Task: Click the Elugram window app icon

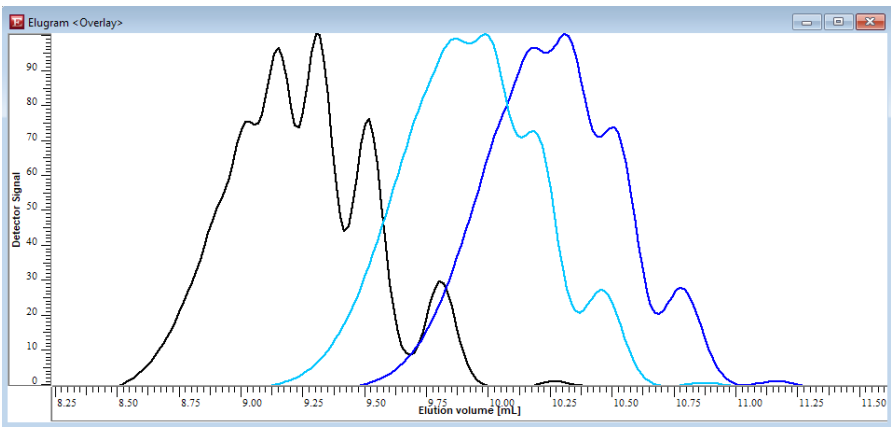Action: pos(18,22)
